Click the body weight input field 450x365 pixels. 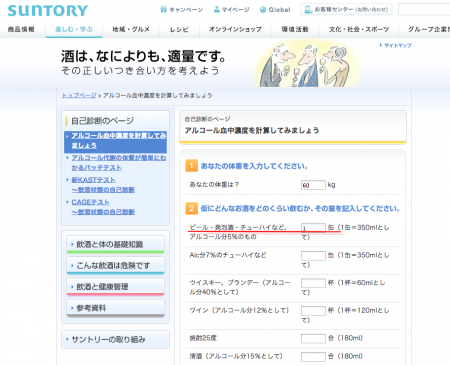click(x=313, y=185)
